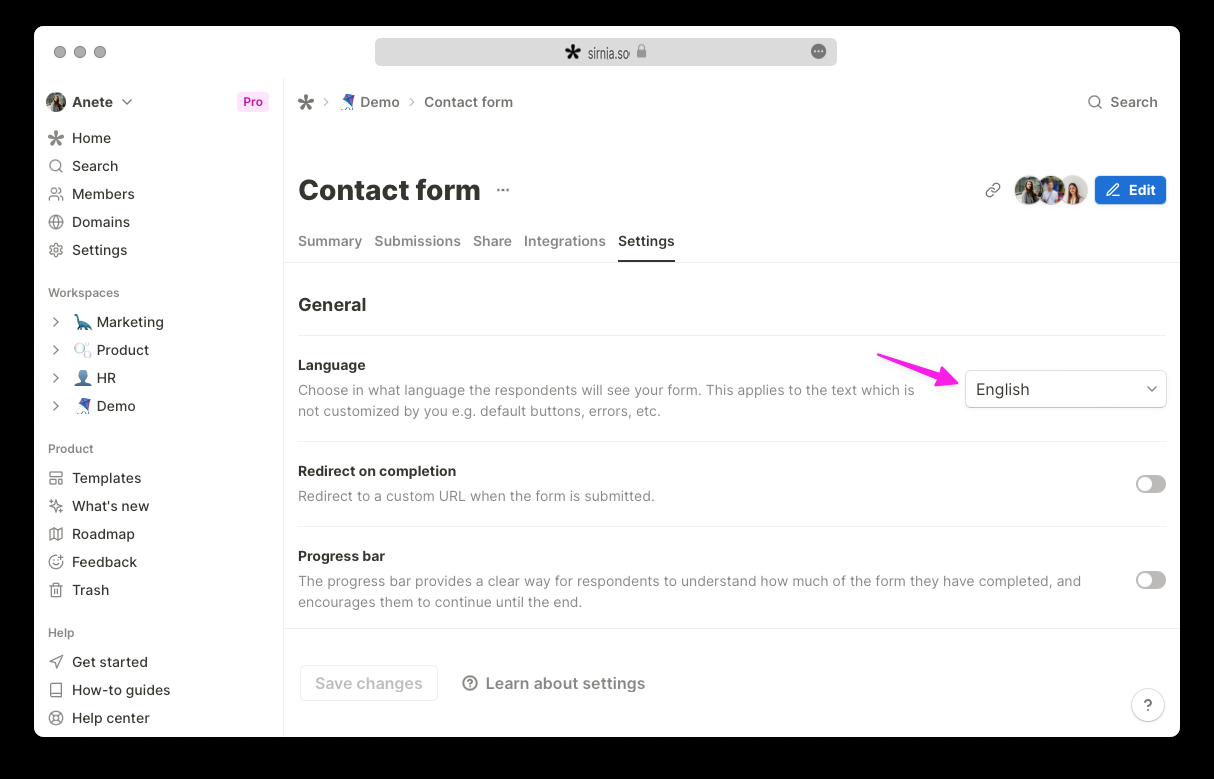Image resolution: width=1214 pixels, height=779 pixels.
Task: Expand the Marketing workspace
Action: coord(56,322)
